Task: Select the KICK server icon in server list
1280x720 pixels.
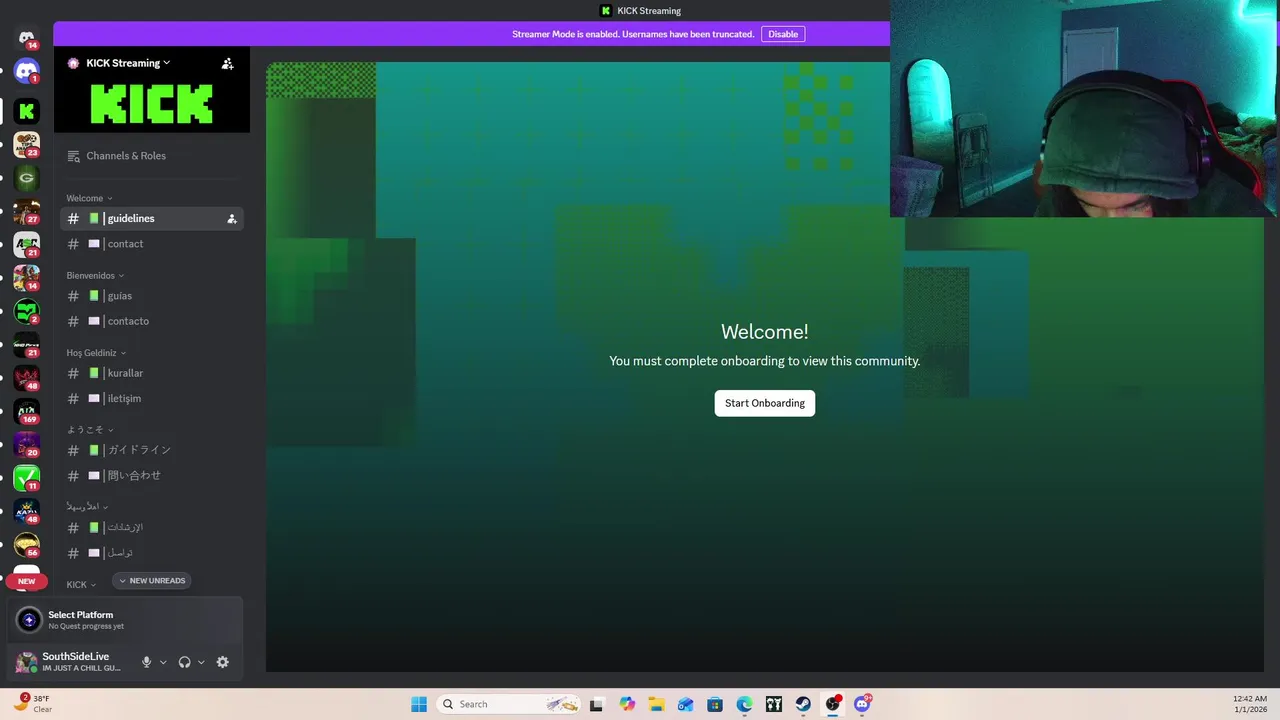Action: [x=27, y=111]
